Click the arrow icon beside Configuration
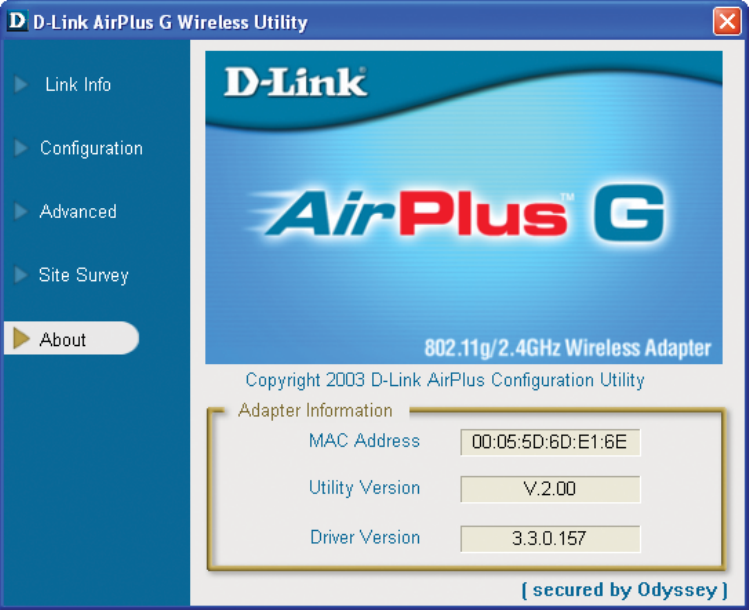749x610 pixels. pyautogui.click(x=21, y=148)
